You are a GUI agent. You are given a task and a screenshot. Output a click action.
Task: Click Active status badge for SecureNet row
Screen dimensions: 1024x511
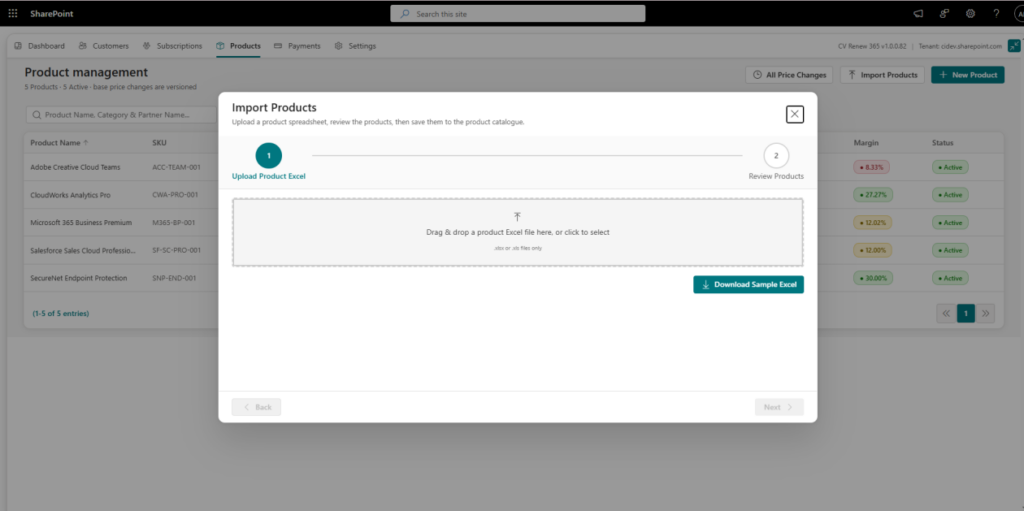pos(950,278)
